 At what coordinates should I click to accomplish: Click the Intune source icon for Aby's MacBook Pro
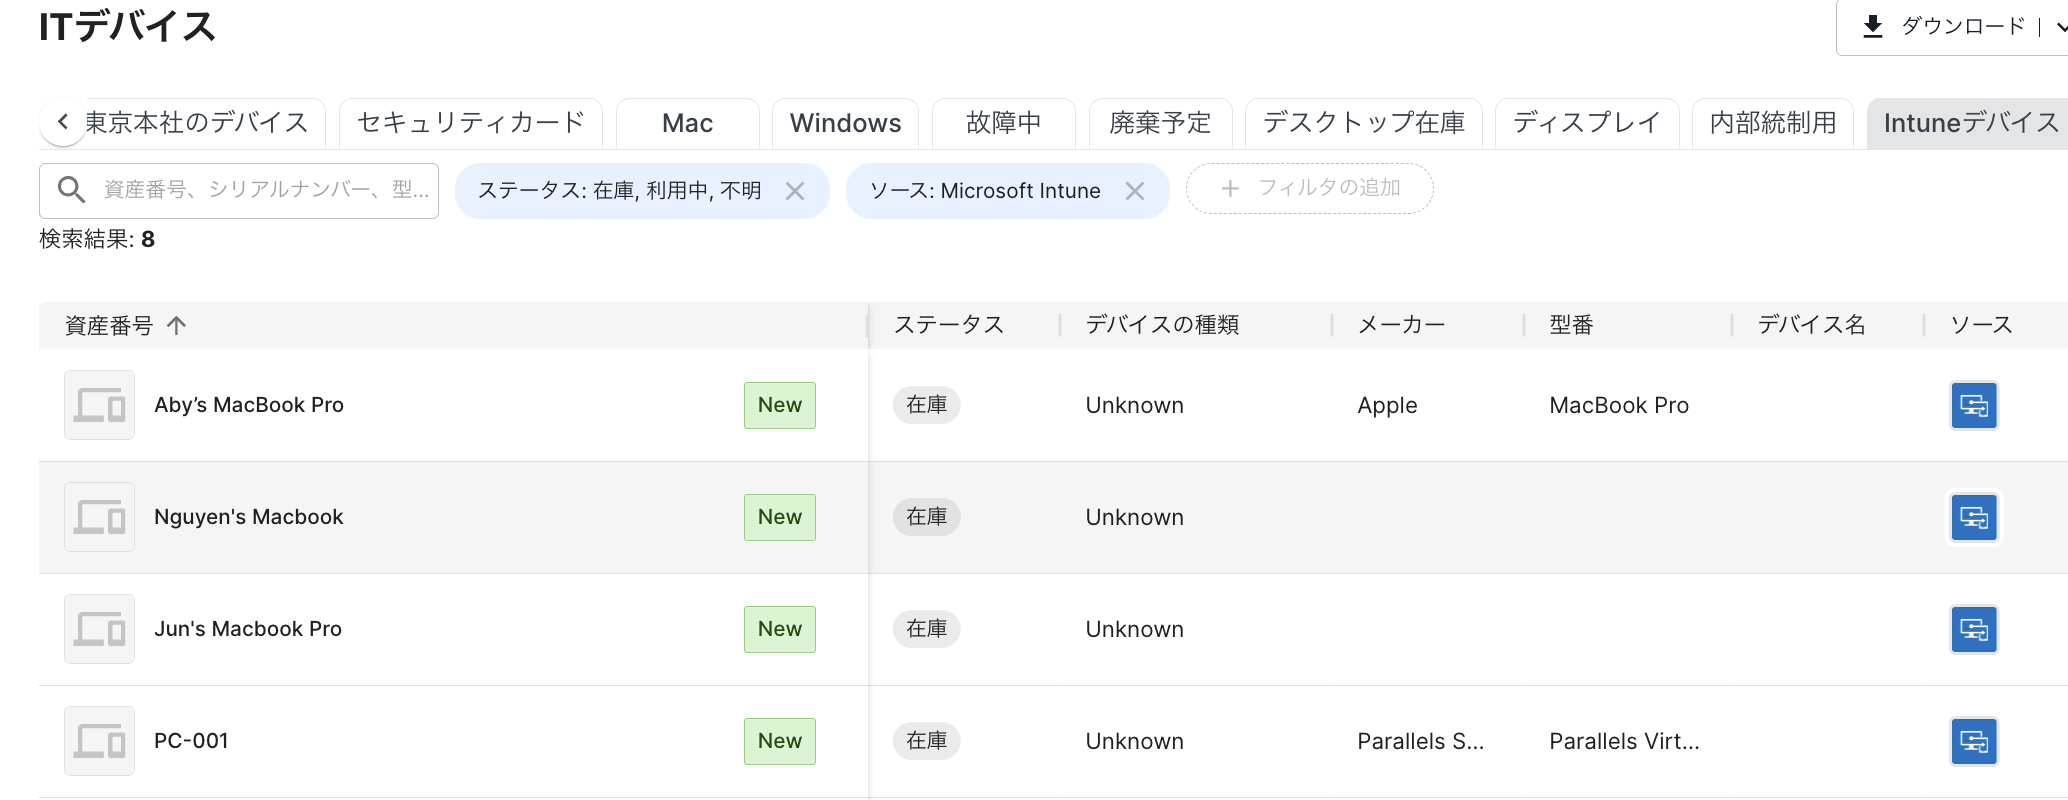(x=1973, y=405)
